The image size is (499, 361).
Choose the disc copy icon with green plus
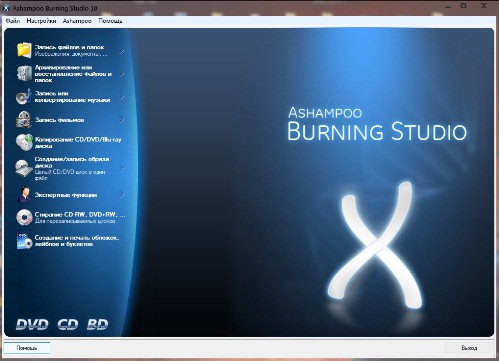coord(24,142)
